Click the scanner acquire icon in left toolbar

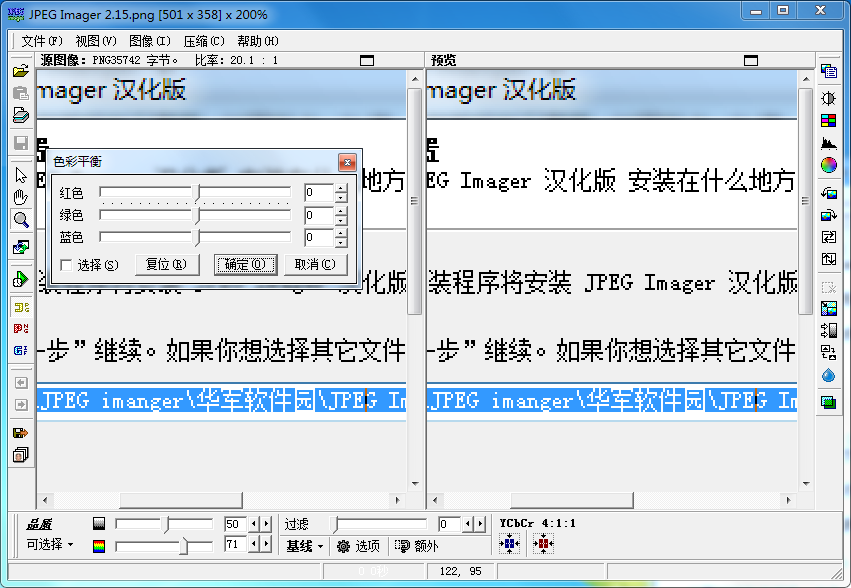pos(21,115)
